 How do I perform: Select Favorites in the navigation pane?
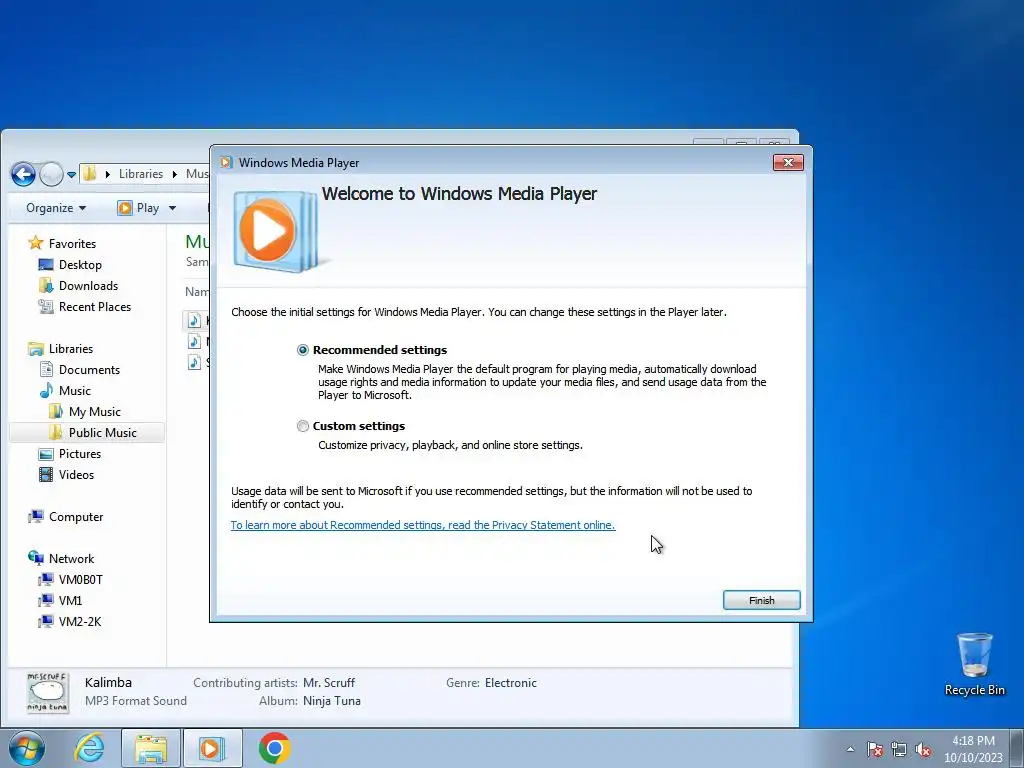[x=72, y=244]
